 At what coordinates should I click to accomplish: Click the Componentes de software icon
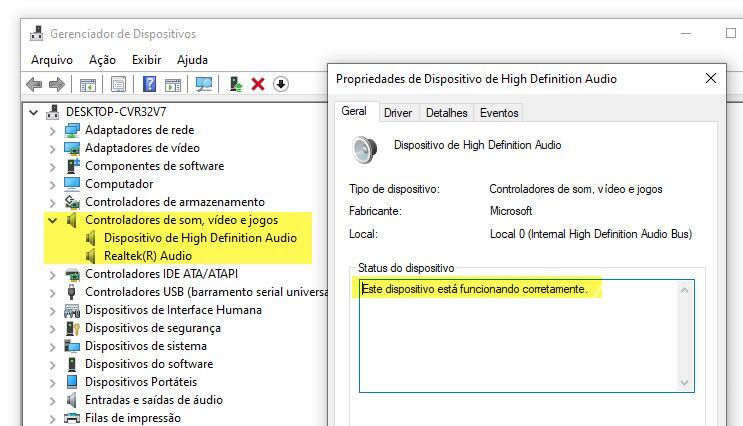pos(72,166)
